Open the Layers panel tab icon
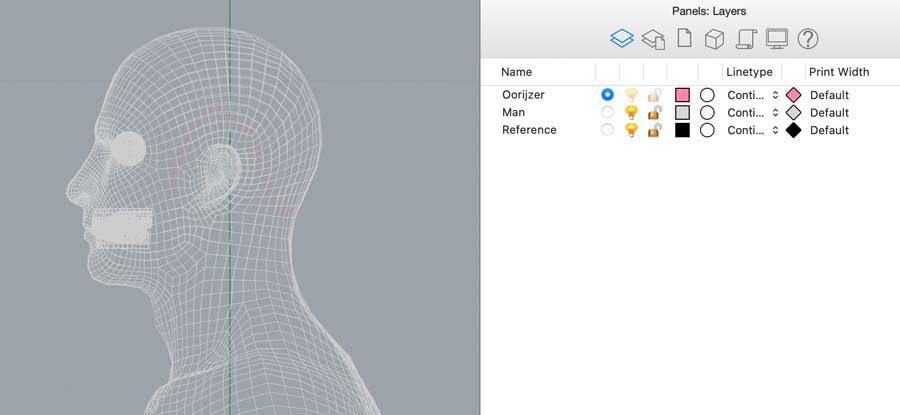 point(622,38)
